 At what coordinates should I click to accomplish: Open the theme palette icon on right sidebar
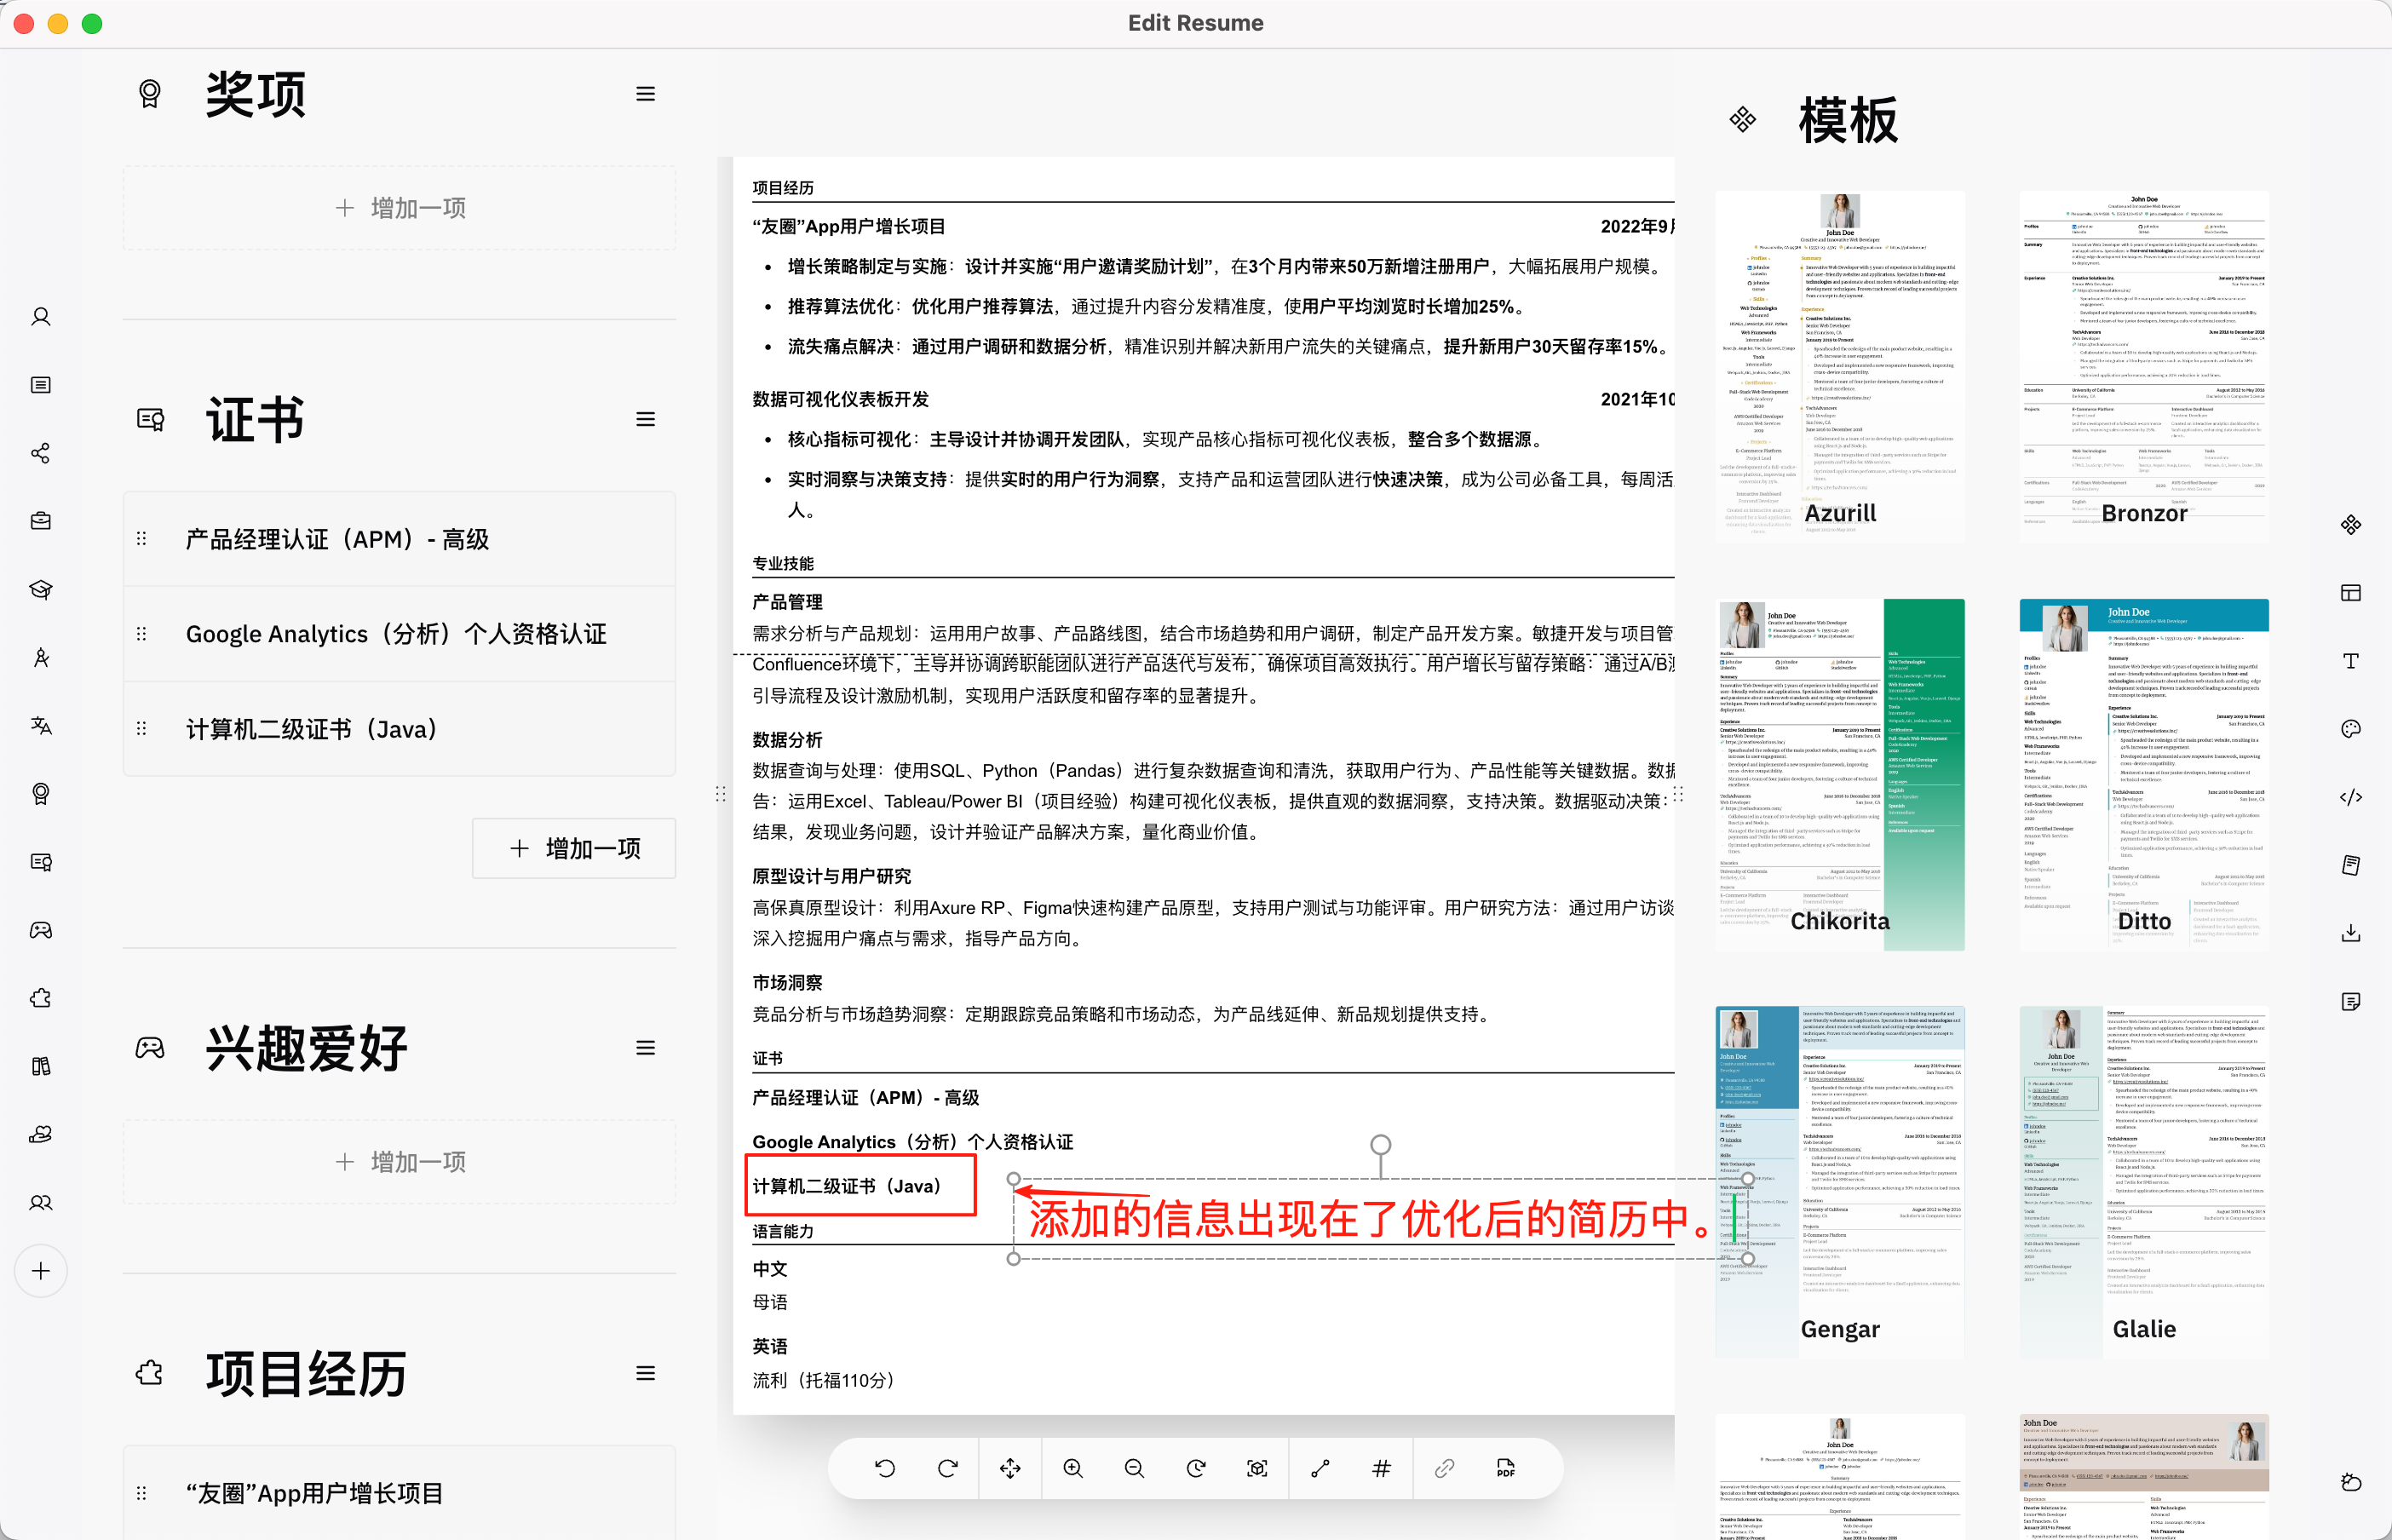pyautogui.click(x=2351, y=729)
